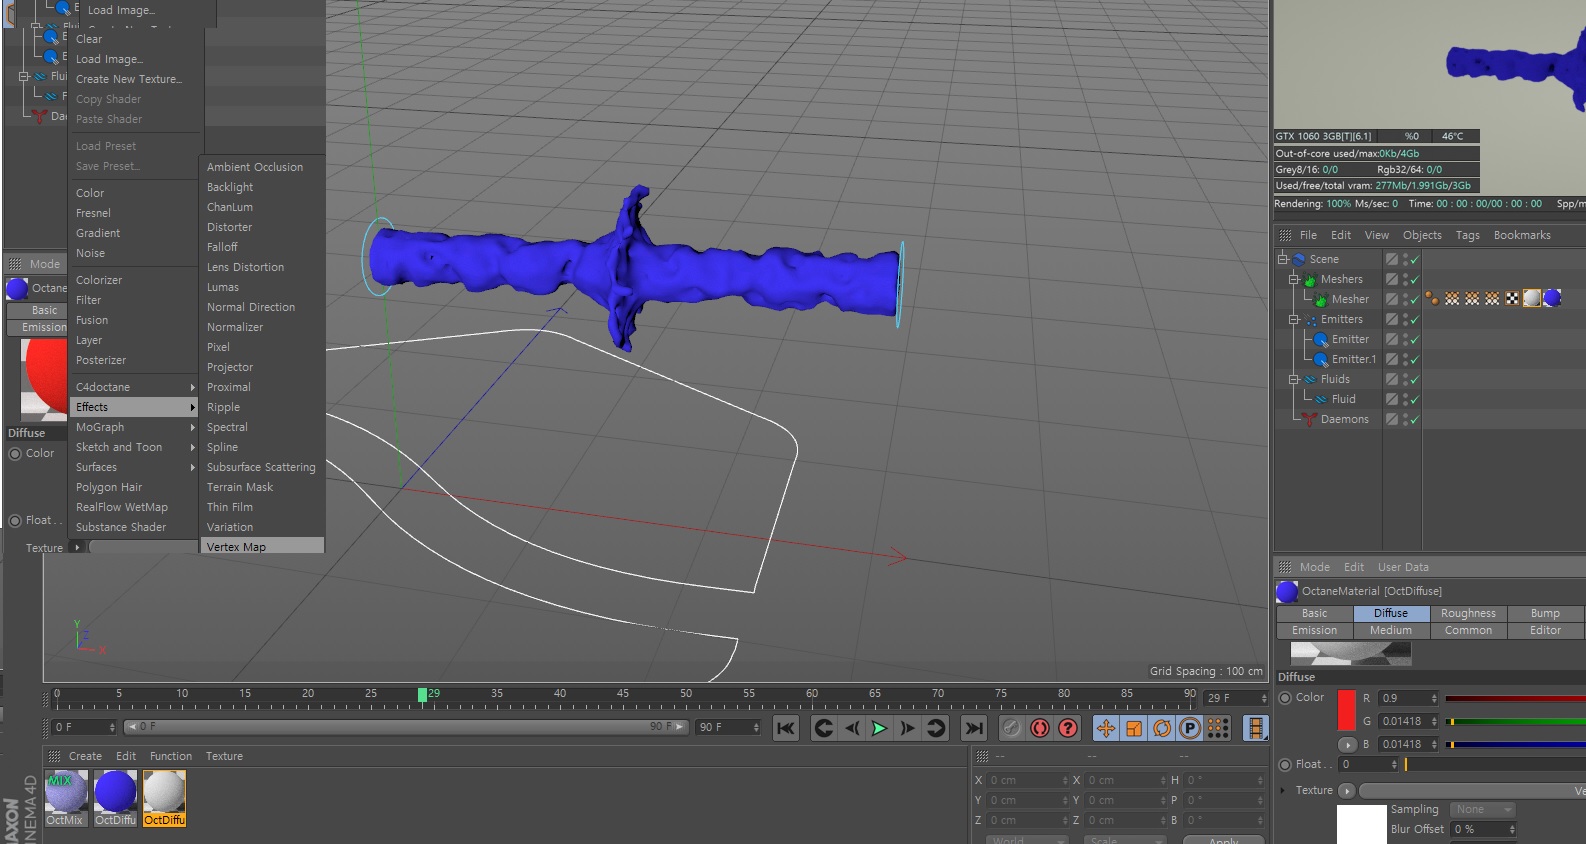The width and height of the screenshot is (1586, 844).
Task: Click the red question mark keyframe selection icon
Action: [1068, 728]
